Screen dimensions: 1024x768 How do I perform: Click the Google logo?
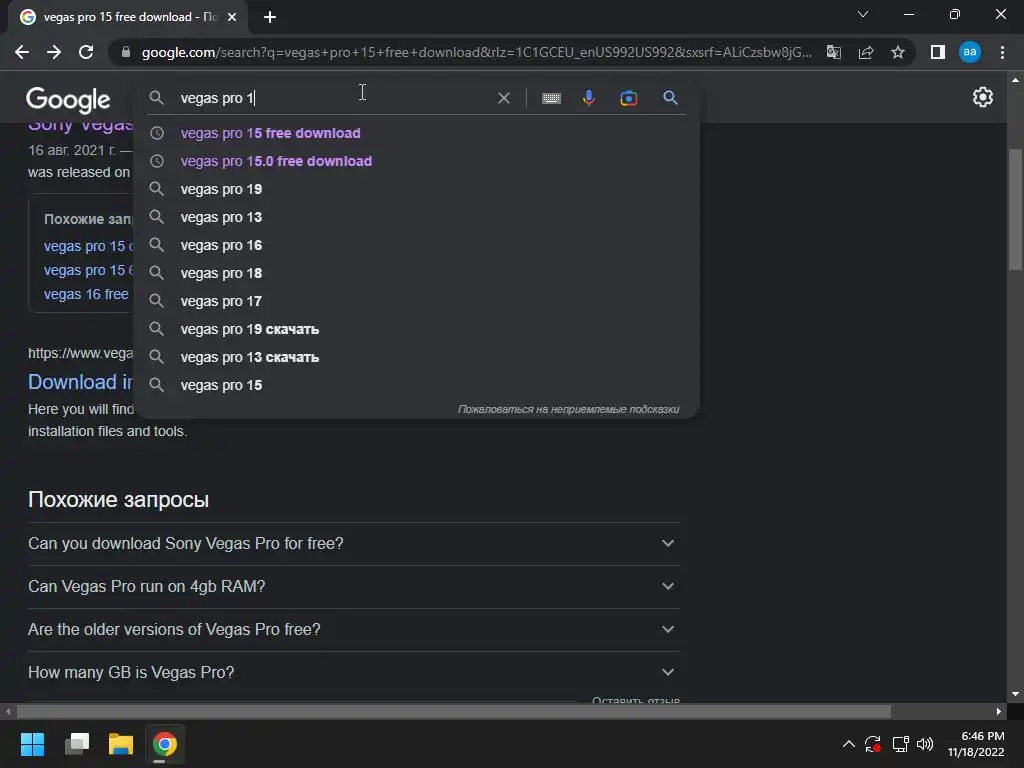68,99
